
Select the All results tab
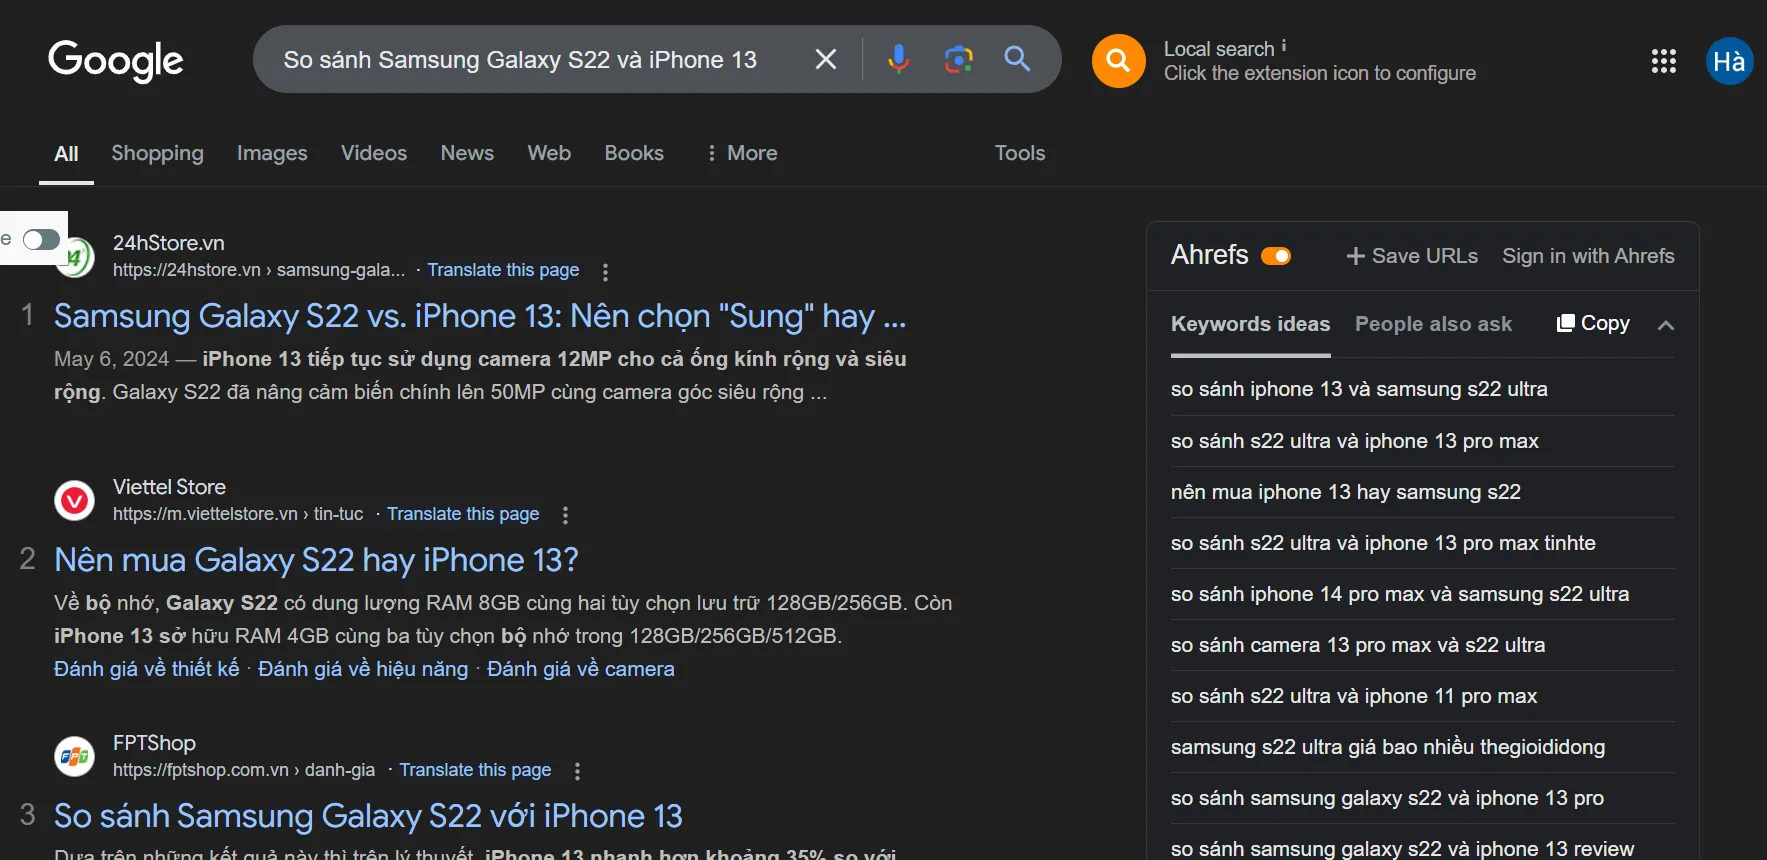pos(66,154)
